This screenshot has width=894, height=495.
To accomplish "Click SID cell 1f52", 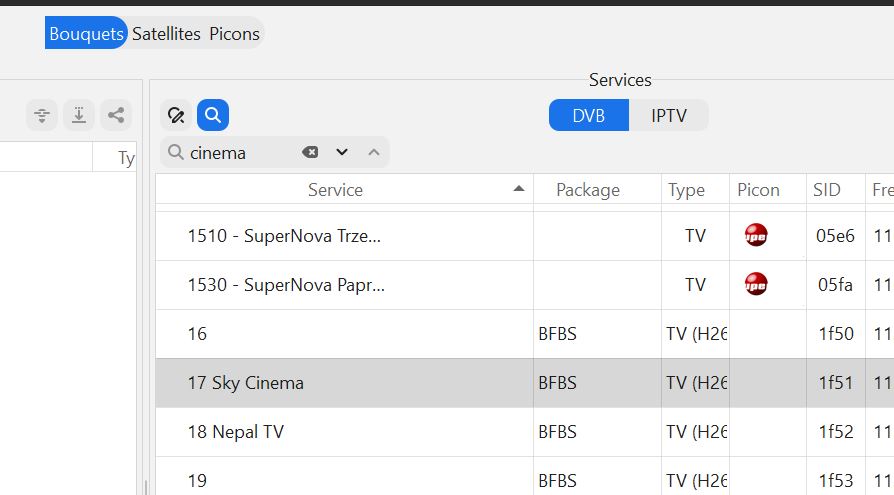I will pyautogui.click(x=836, y=432).
